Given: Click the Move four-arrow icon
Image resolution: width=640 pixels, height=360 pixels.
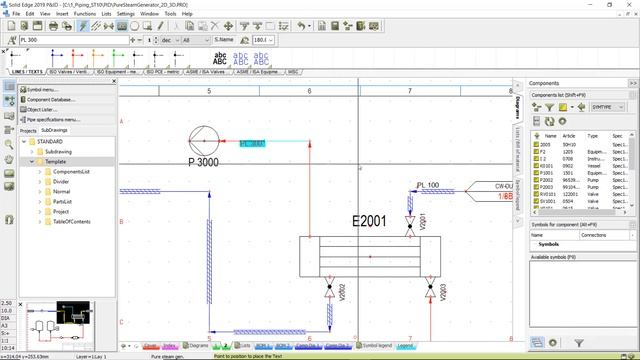Looking at the screenshot, I should coord(228,26).
